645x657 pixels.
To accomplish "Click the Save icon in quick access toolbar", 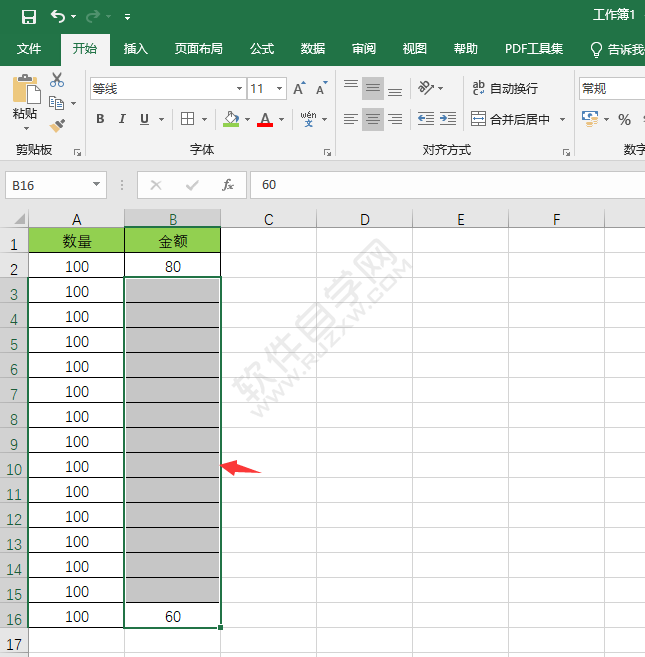I will tap(28, 17).
